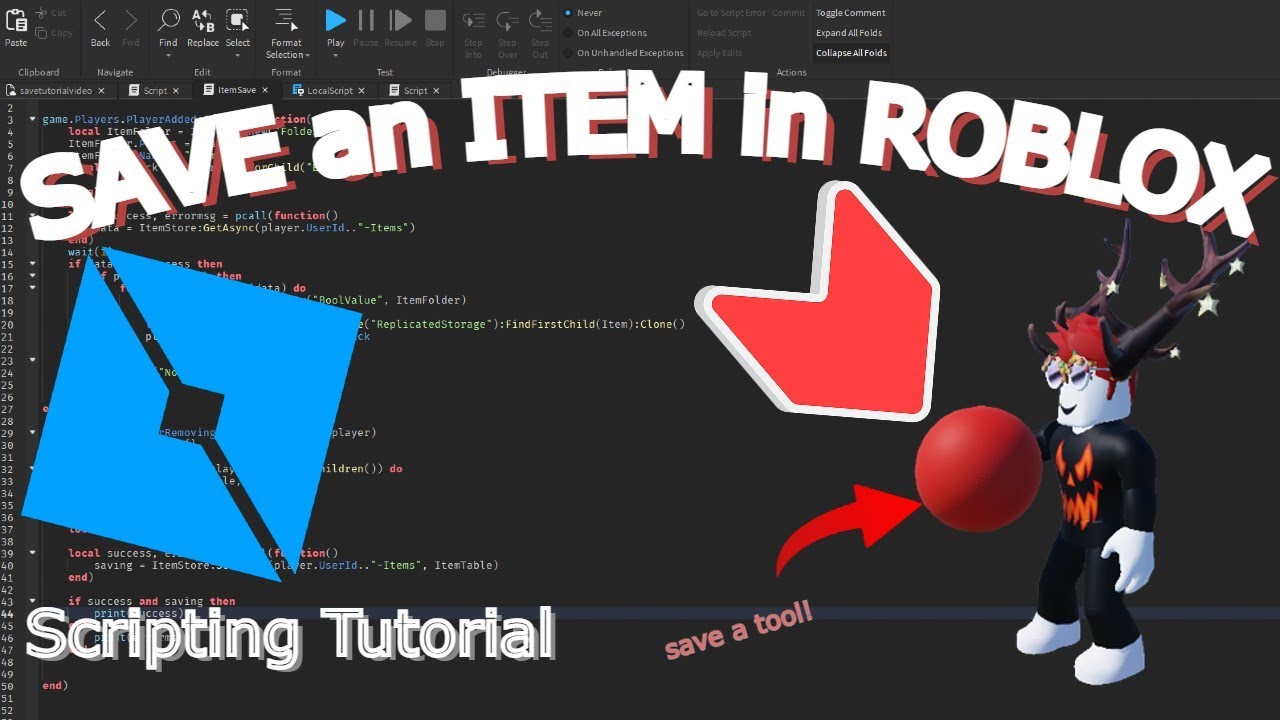Viewport: 1280px width, 720px height.
Task: Collapse the code fold at line 43
Action: [x=33, y=601]
